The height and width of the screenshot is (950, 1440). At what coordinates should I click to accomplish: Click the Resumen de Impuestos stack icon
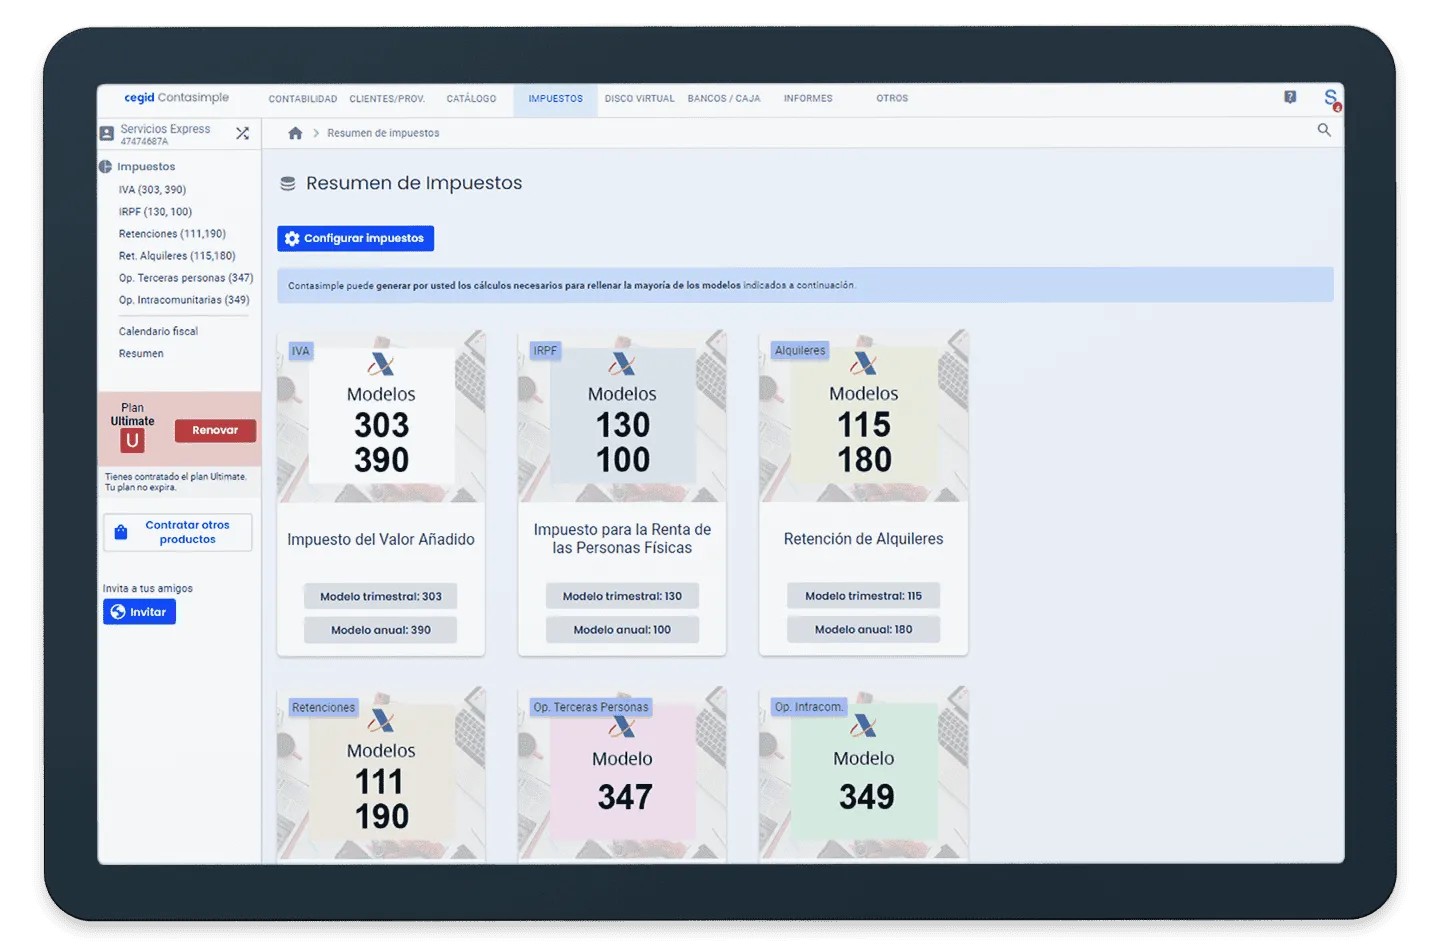point(288,184)
